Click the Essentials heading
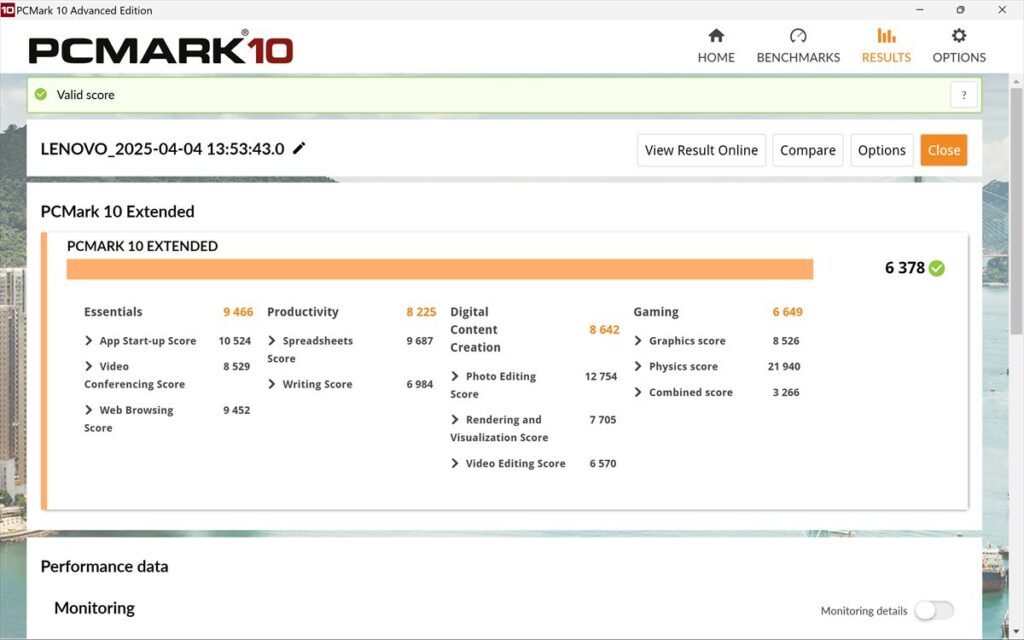The image size is (1024, 640). click(x=113, y=312)
